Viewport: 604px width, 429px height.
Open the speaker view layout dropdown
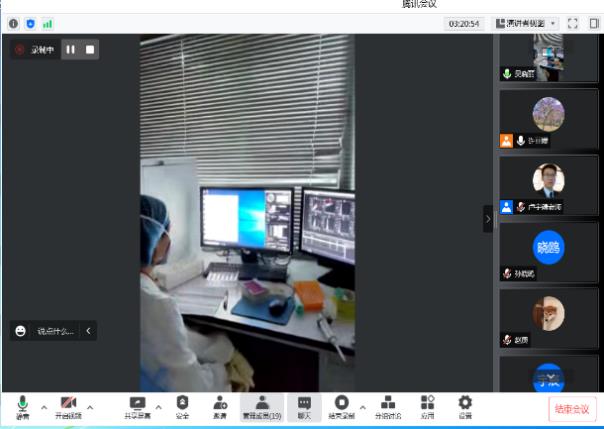pos(527,23)
